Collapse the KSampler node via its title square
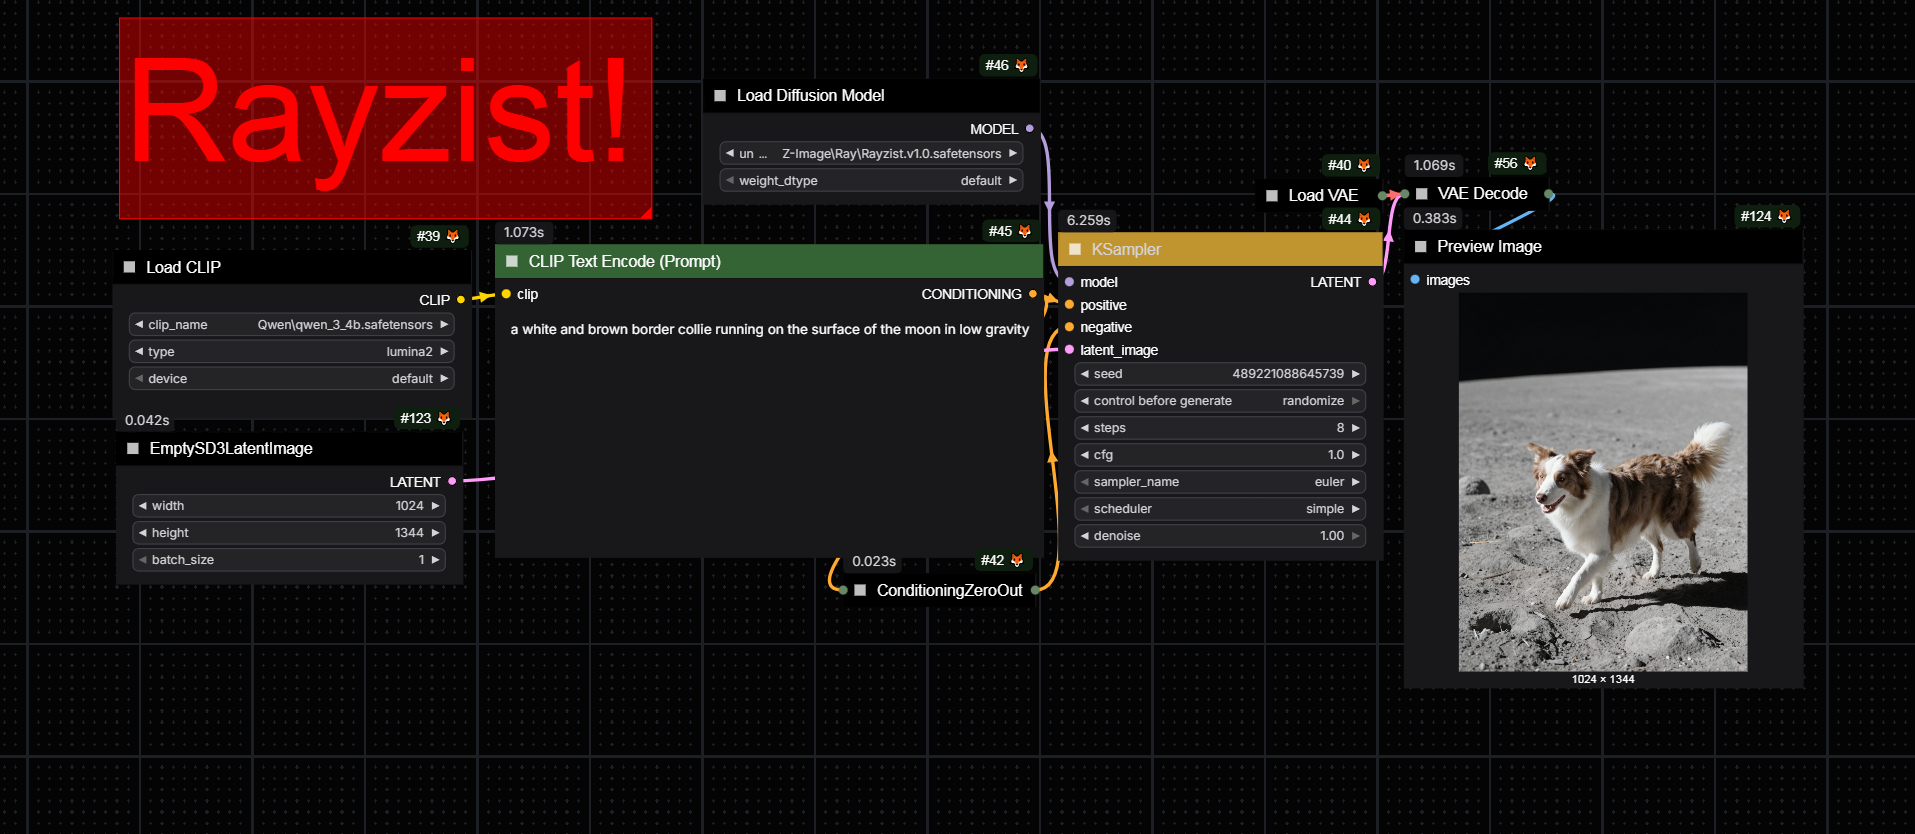The width and height of the screenshot is (1915, 834). click(x=1075, y=249)
